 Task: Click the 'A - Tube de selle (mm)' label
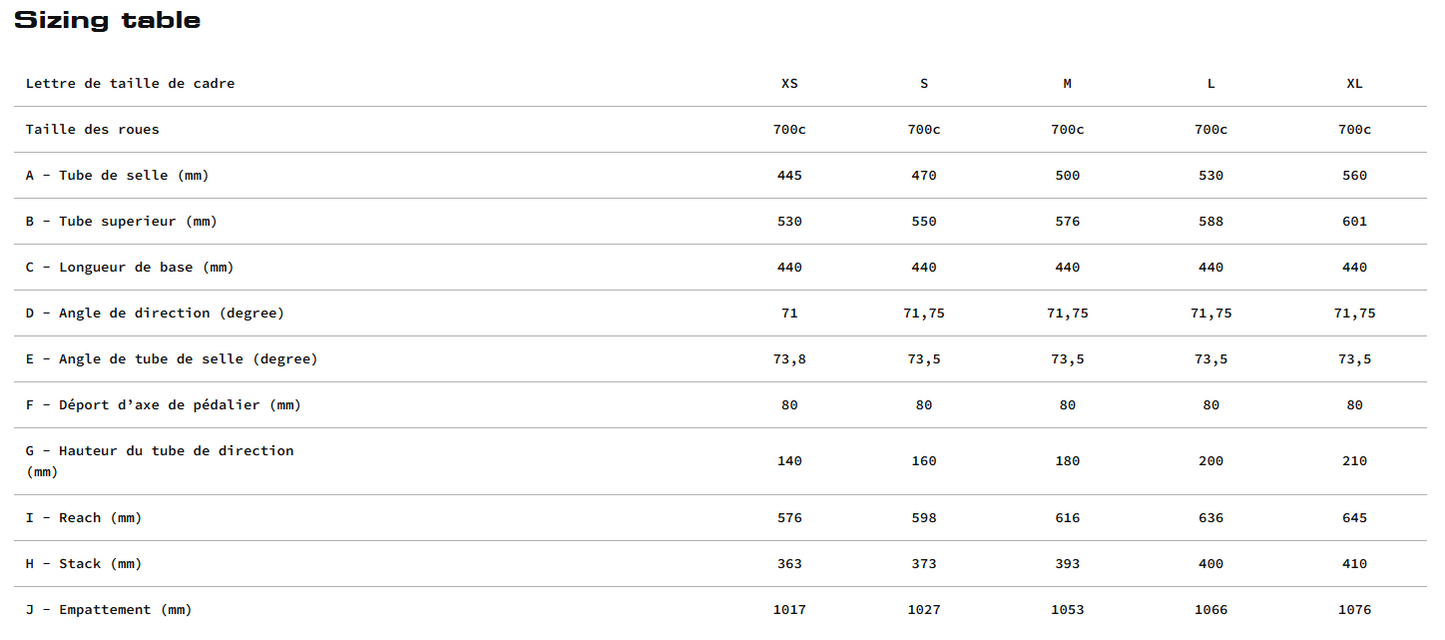(x=117, y=176)
